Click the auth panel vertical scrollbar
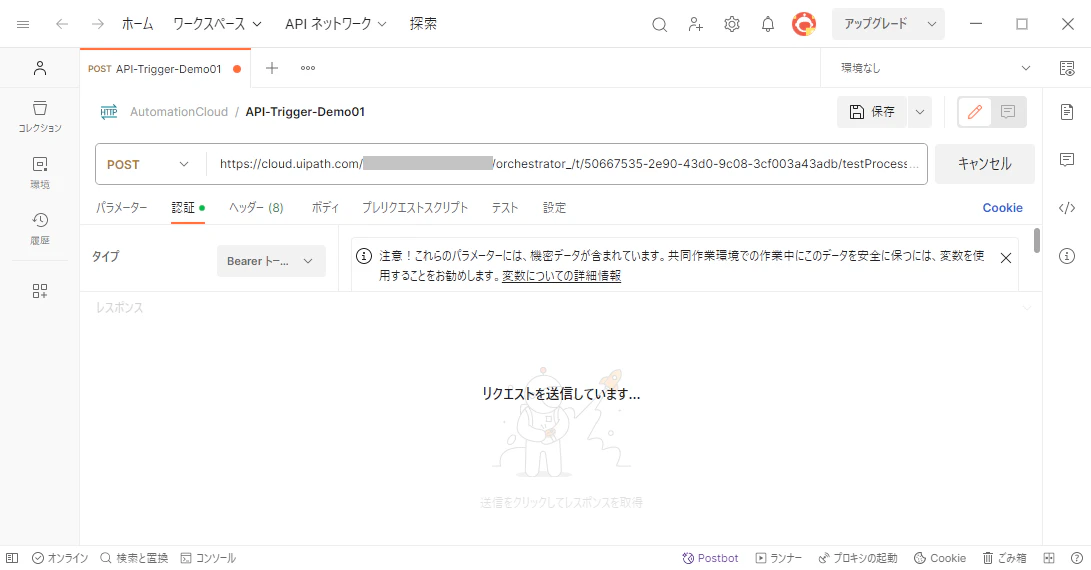 point(1037,240)
